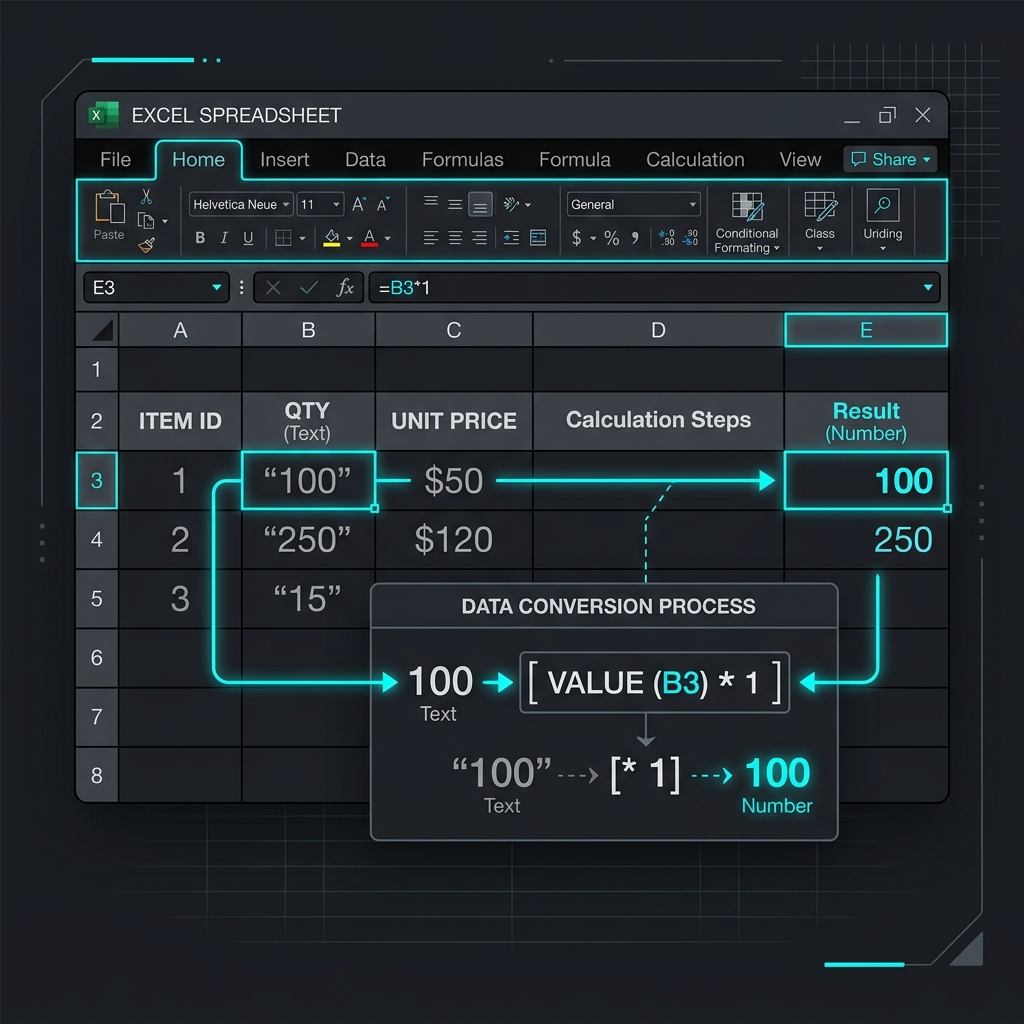
Task: Toggle Bold formatting
Action: click(200, 238)
